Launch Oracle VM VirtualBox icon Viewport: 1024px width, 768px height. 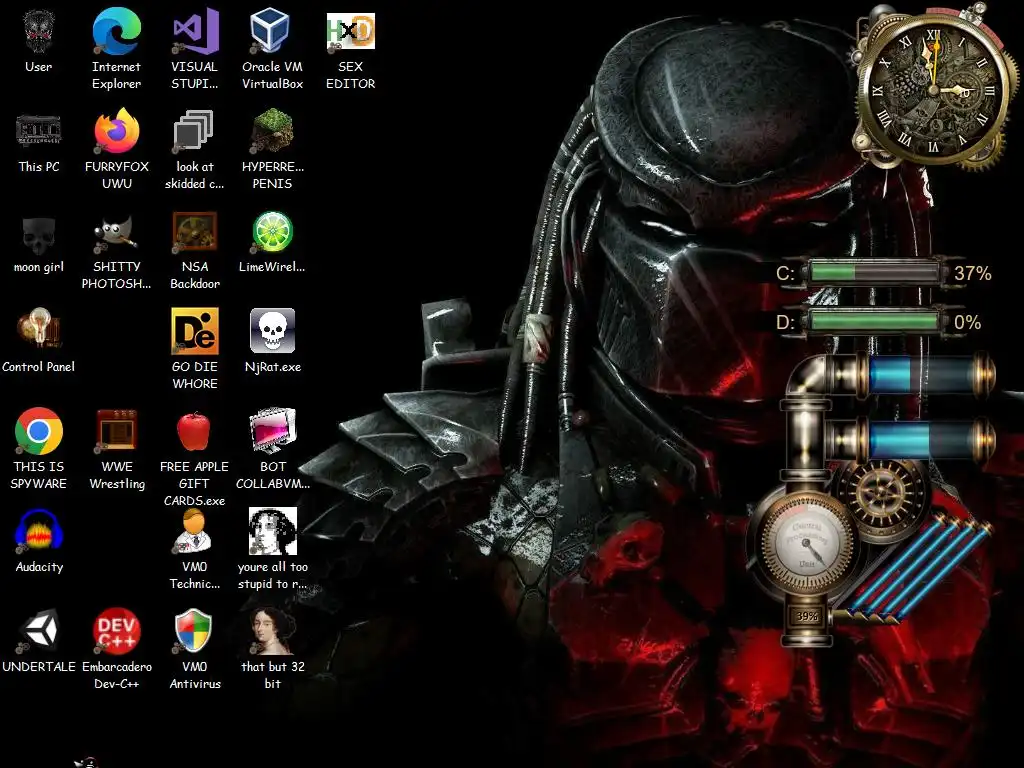[272, 31]
